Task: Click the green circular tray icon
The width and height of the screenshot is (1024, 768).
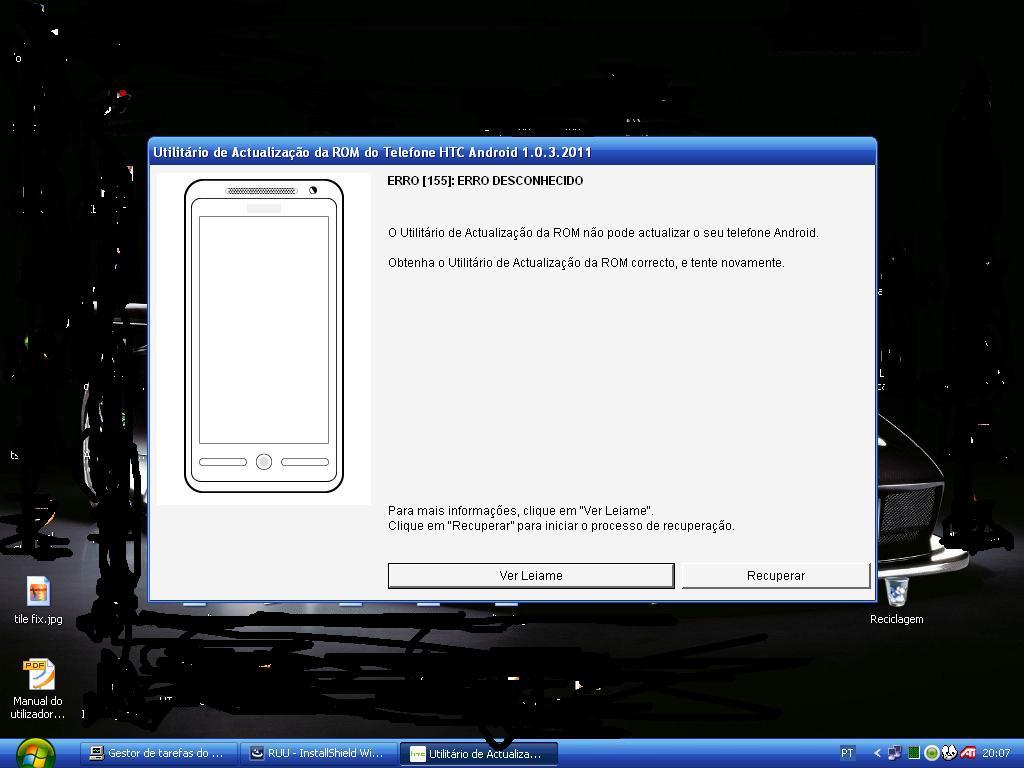Action: pyautogui.click(x=931, y=753)
